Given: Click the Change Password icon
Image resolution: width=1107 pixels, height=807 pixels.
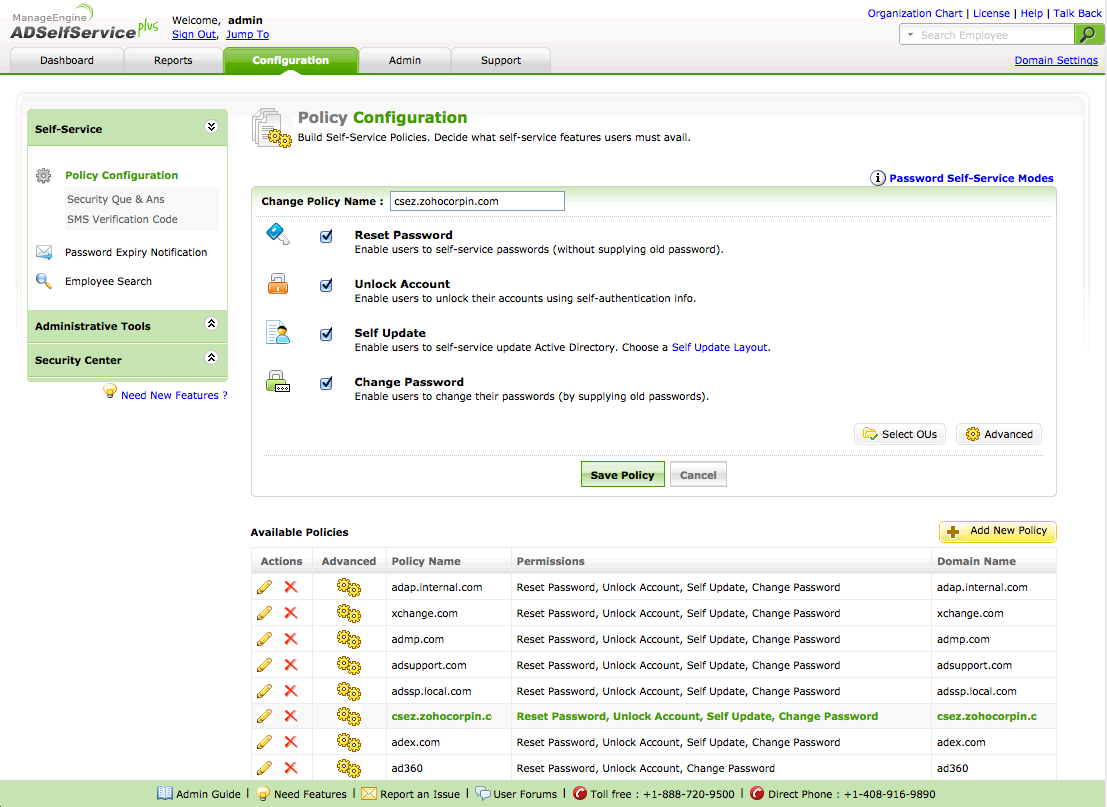Looking at the screenshot, I should [277, 382].
